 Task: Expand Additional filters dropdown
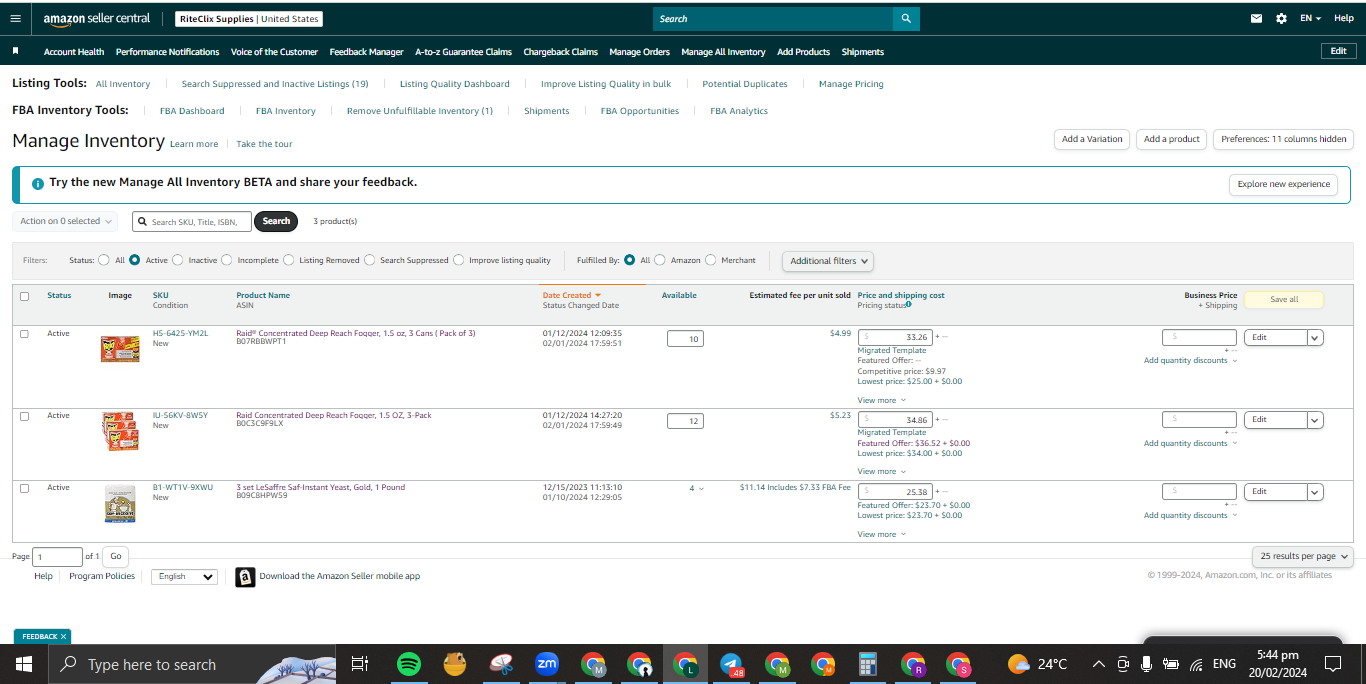[x=828, y=261]
